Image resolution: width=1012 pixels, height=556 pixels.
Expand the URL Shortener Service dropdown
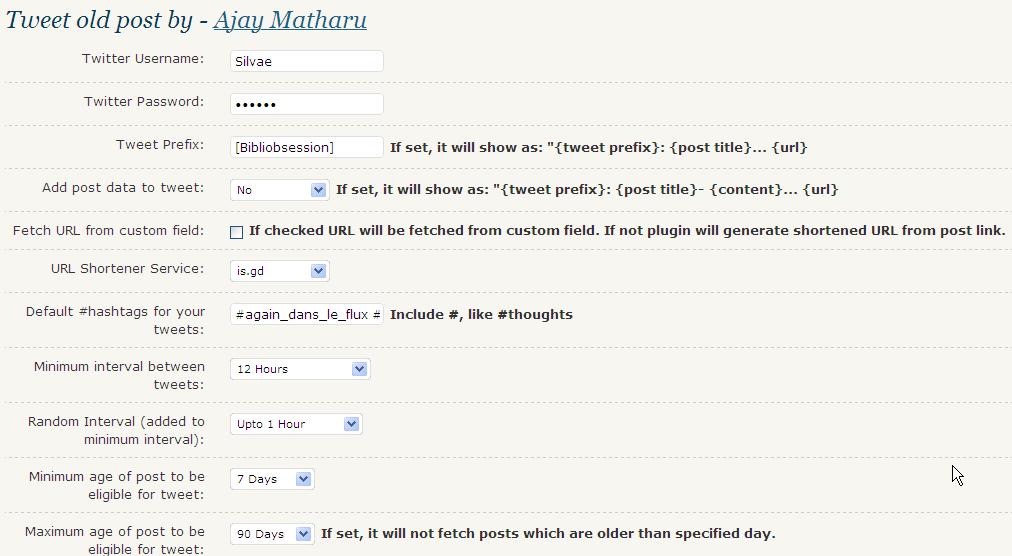[x=279, y=271]
